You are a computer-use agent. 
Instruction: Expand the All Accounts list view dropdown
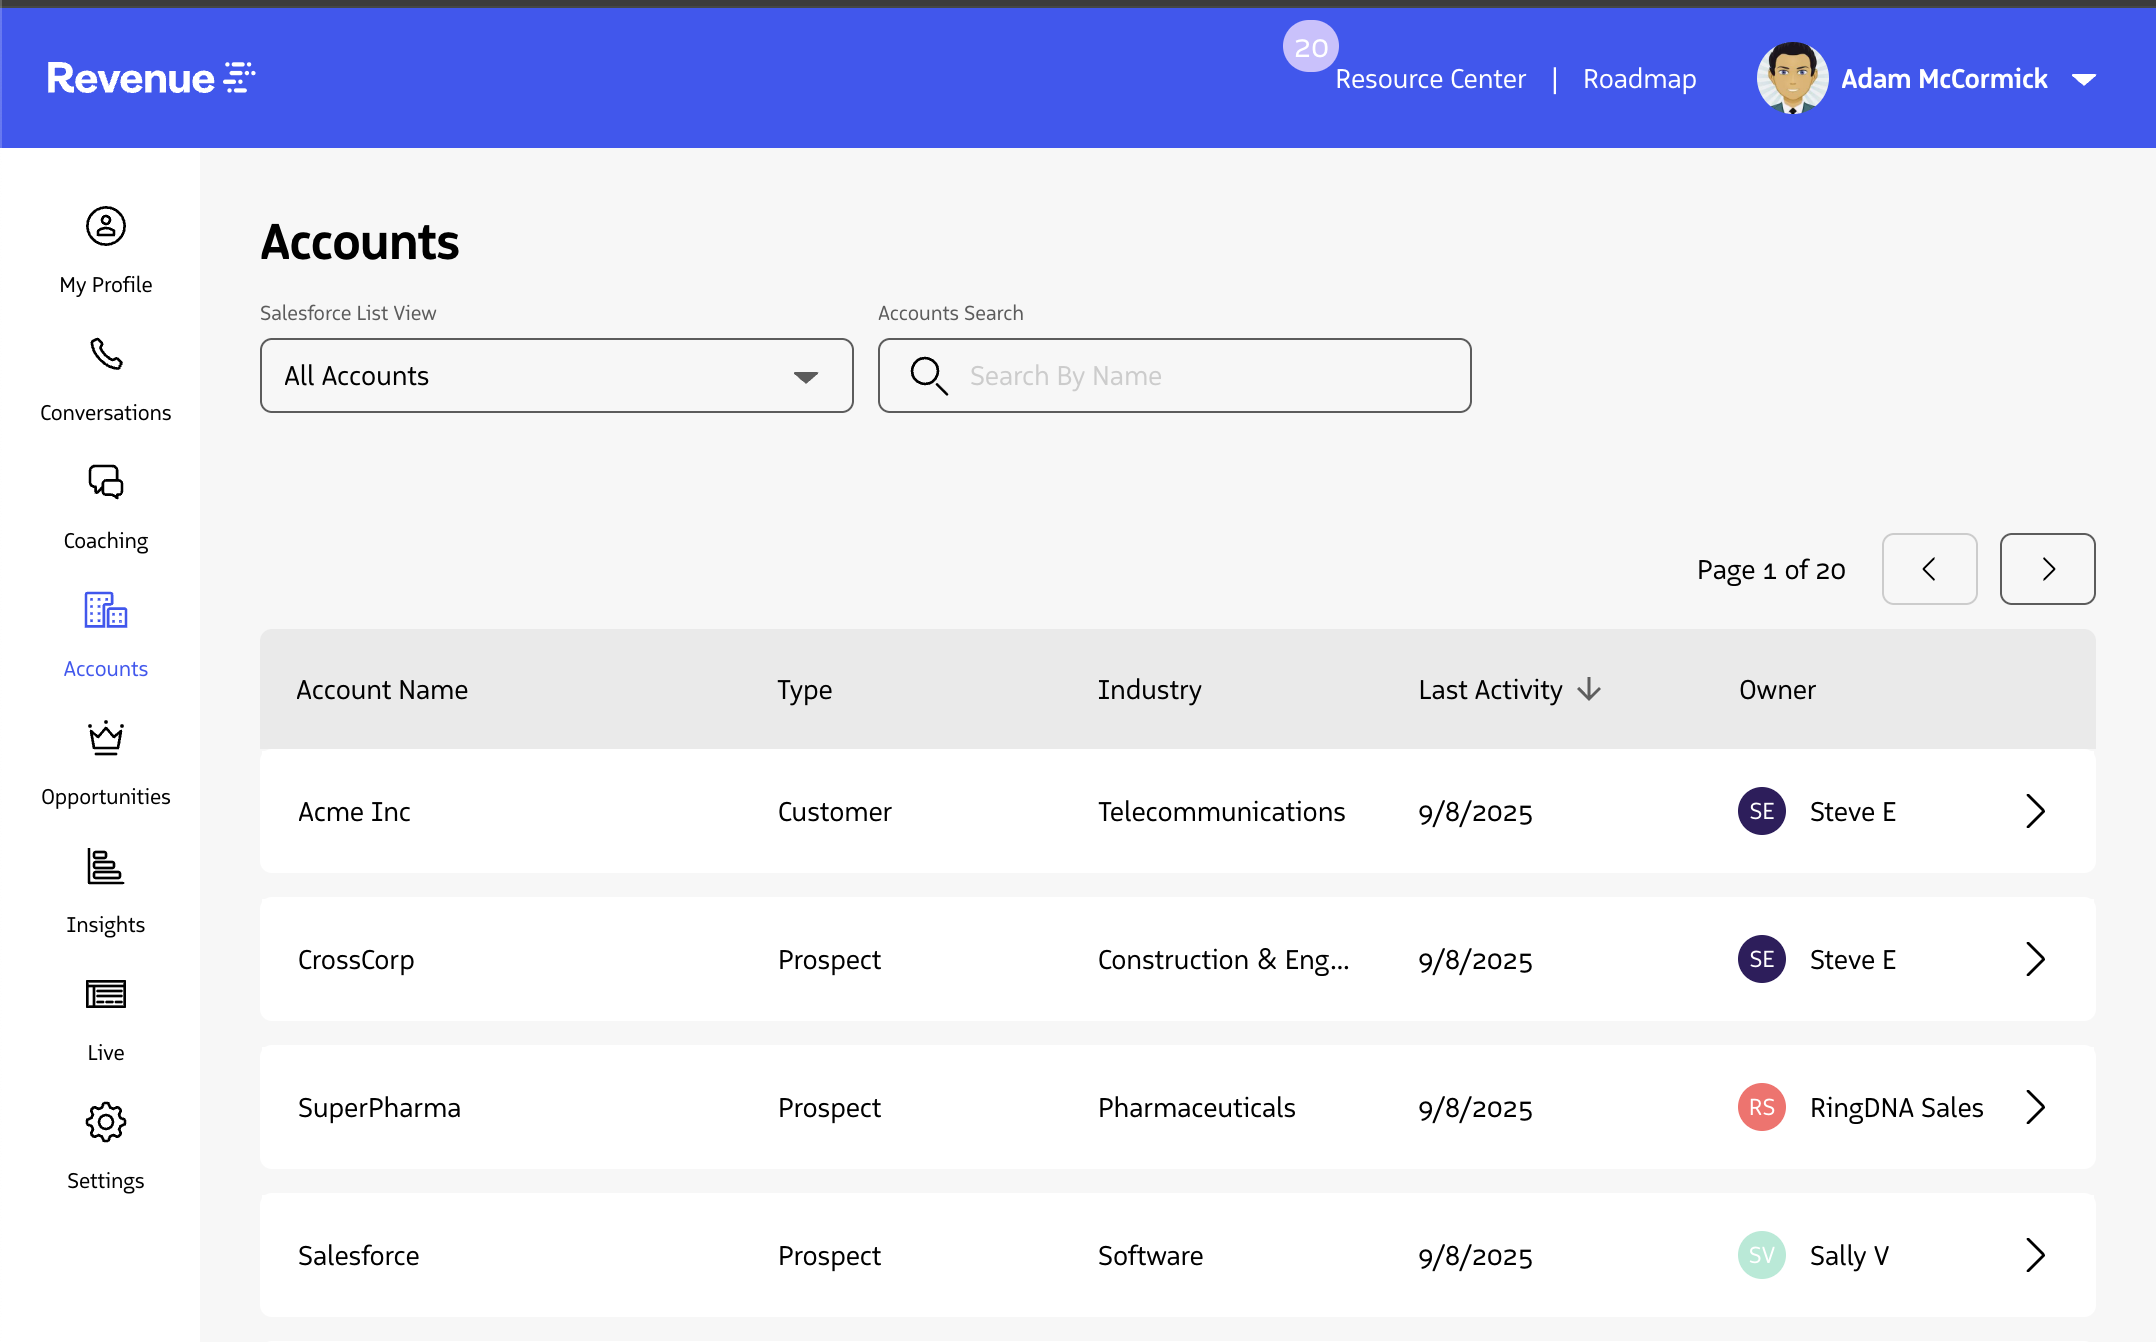556,376
